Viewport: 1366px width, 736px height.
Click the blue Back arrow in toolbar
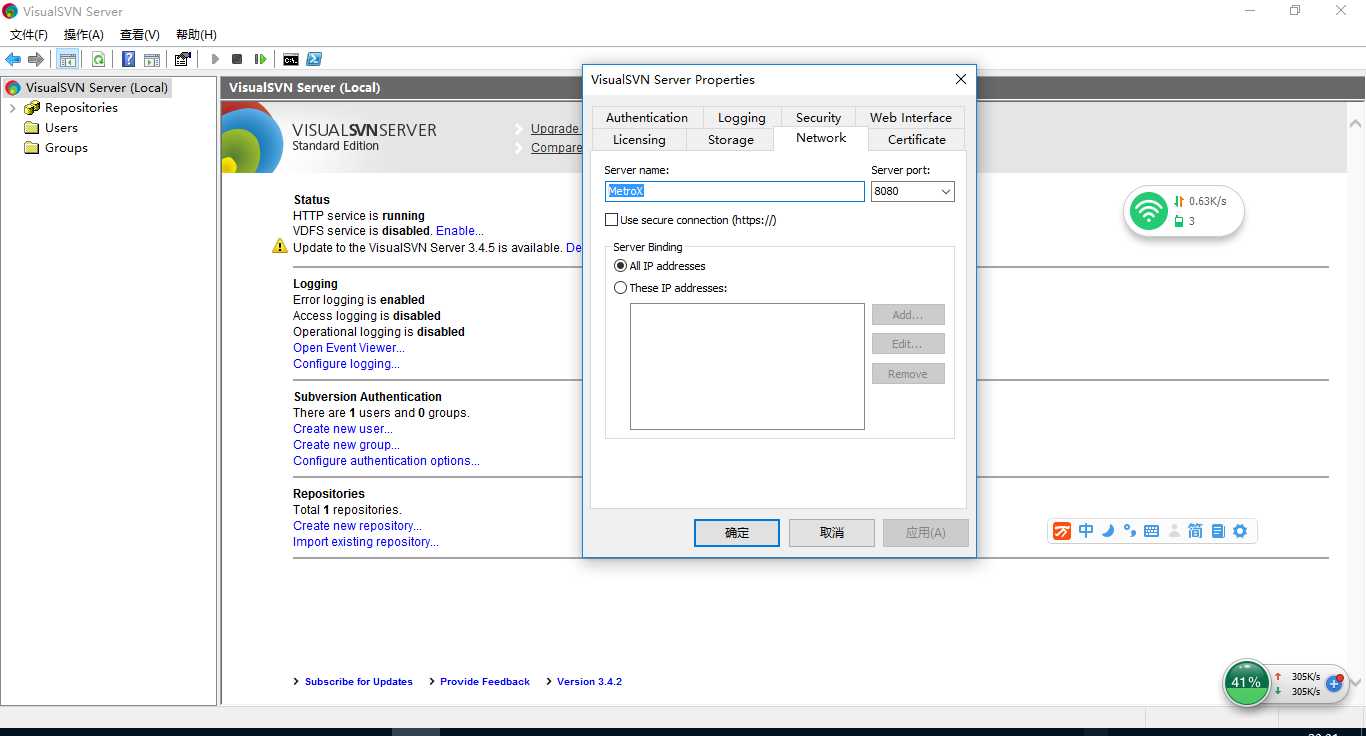13,60
